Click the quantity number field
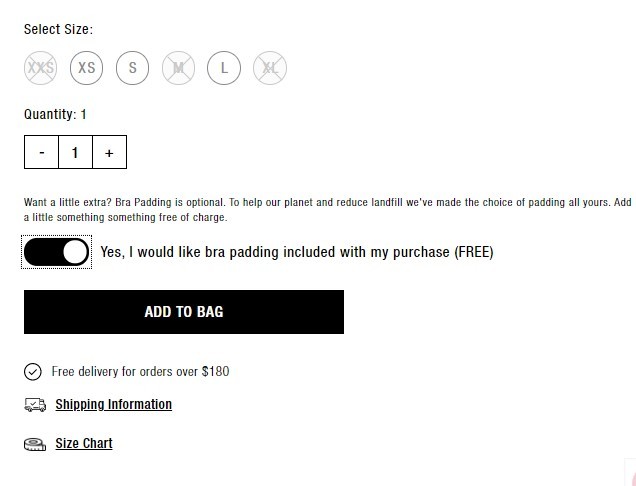Screen dimensions: 636x486 (75, 152)
